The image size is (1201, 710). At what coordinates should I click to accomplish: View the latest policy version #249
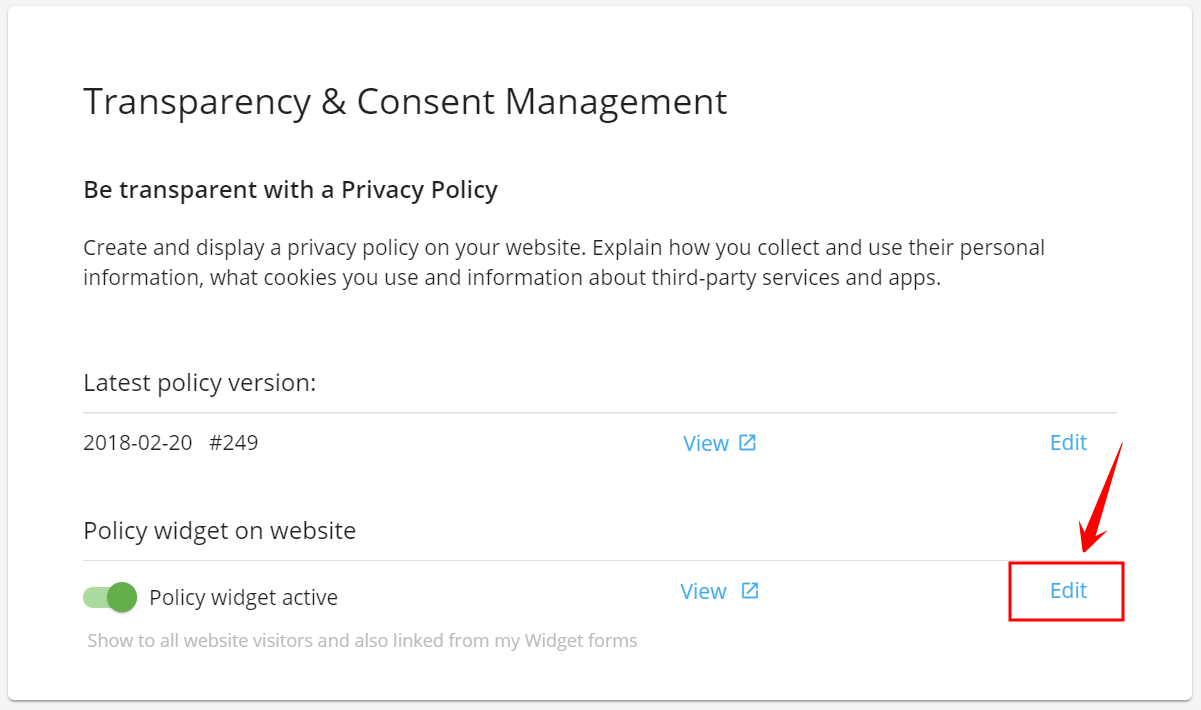tap(706, 443)
